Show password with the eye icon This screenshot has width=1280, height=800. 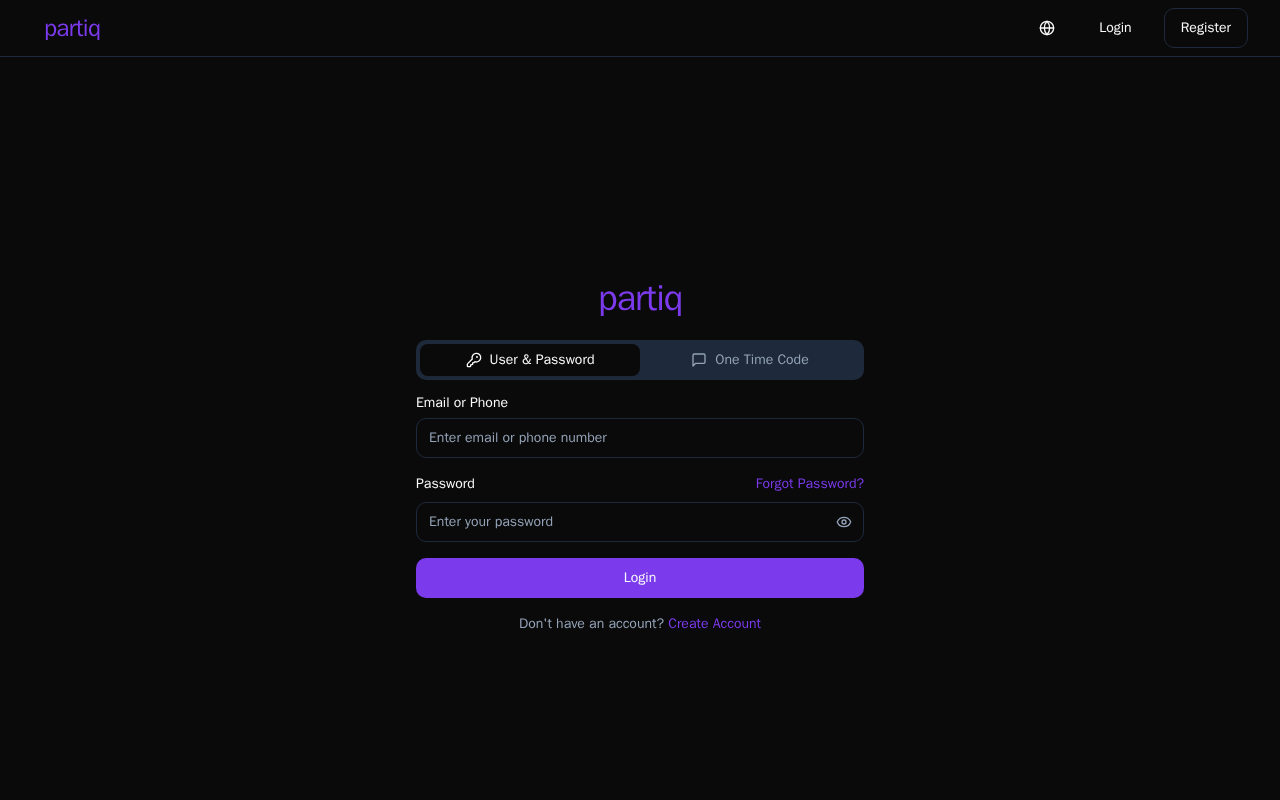[x=844, y=522]
